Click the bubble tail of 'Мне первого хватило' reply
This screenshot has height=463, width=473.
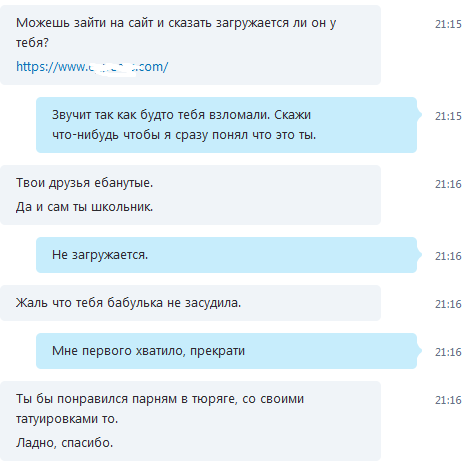tap(419, 351)
